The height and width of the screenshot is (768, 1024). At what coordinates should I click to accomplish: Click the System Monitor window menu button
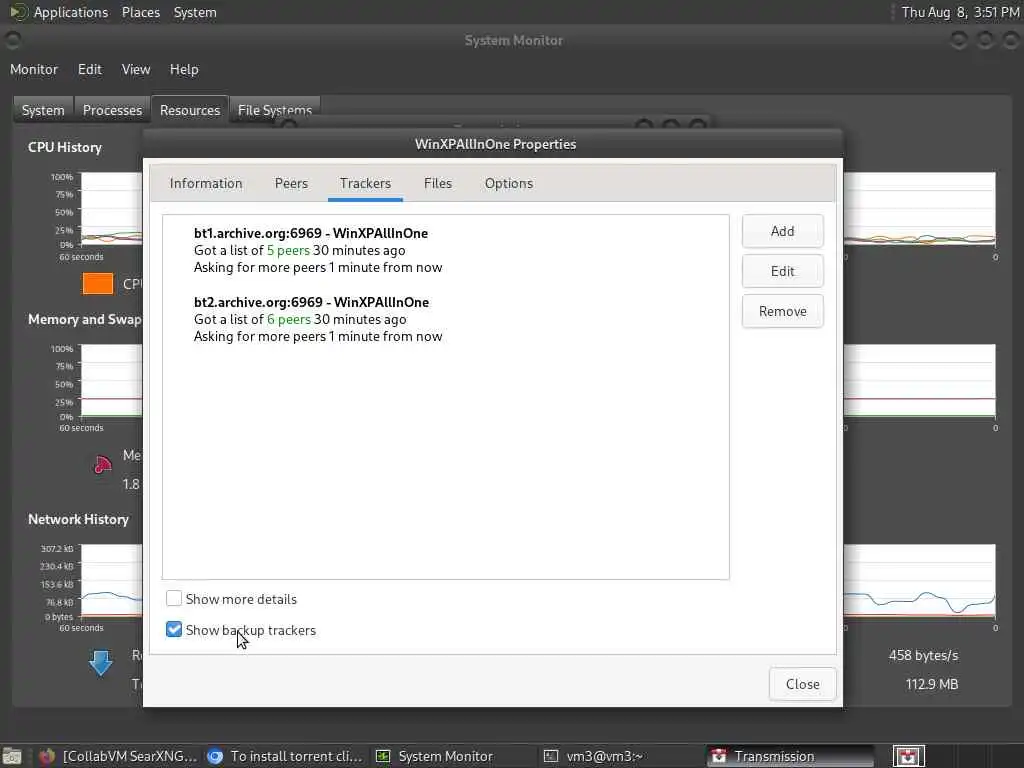click(x=12, y=40)
